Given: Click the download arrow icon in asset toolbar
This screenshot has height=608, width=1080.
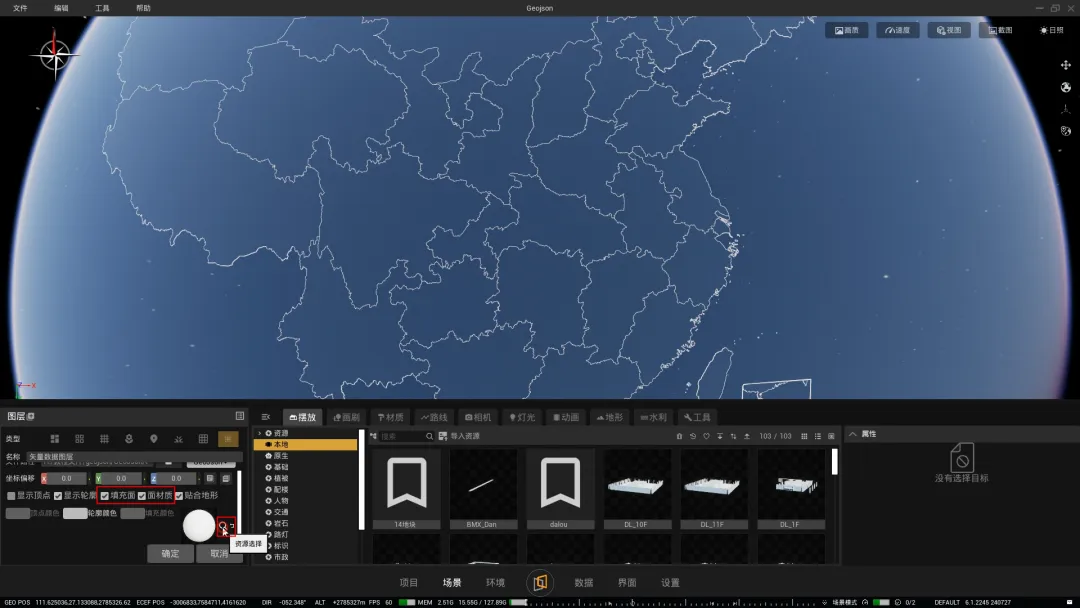Looking at the screenshot, I should pyautogui.click(x=720, y=436).
